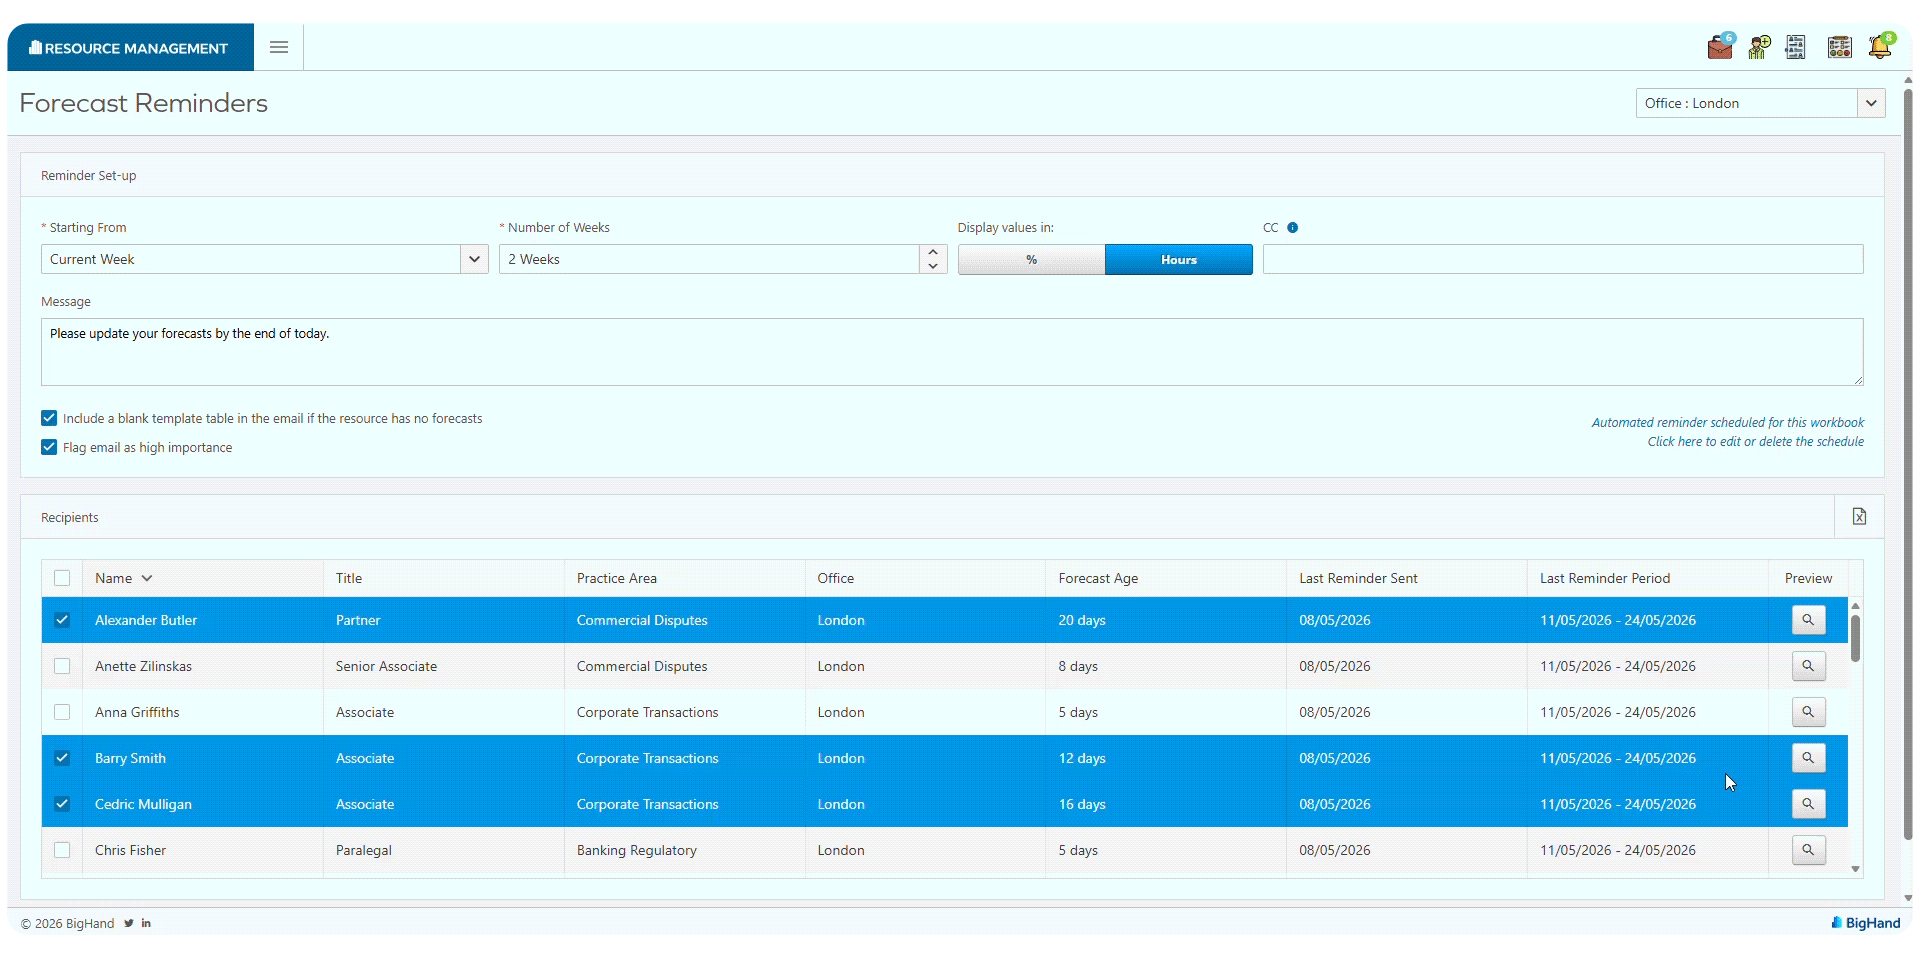Screen dimensions: 1920x960
Task: Switch display values to Hours
Action: point(1178,259)
